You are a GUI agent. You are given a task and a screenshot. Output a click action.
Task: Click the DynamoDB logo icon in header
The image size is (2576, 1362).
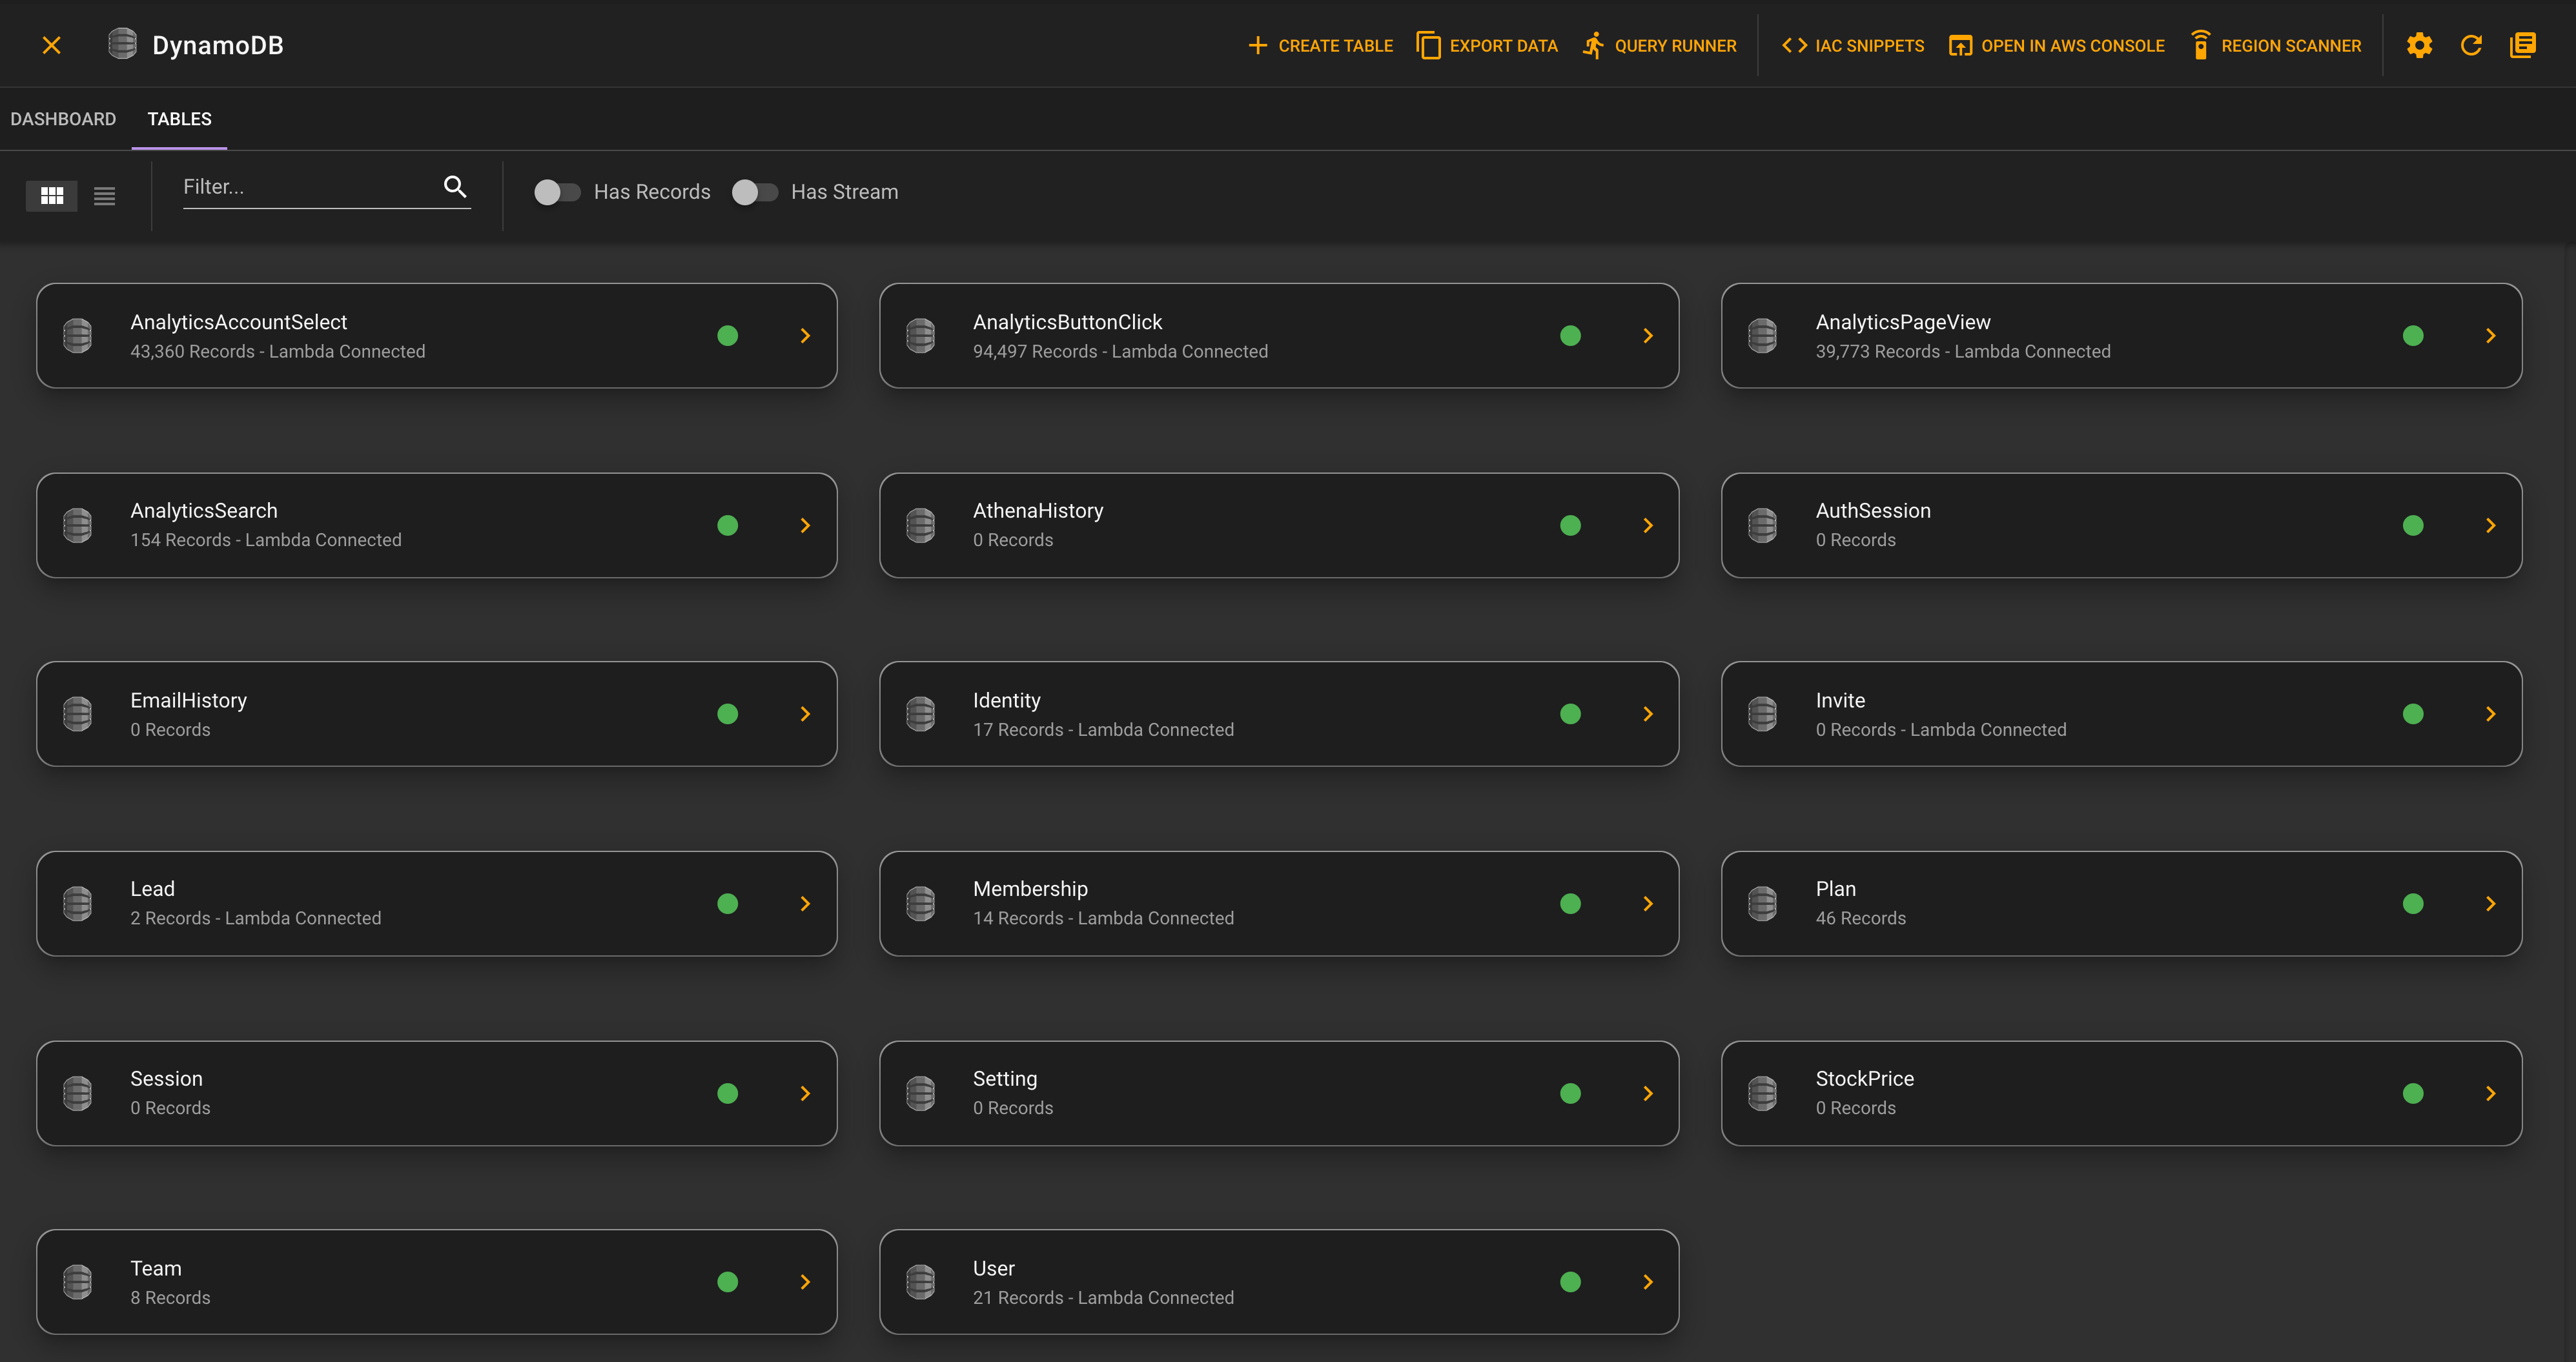[122, 44]
